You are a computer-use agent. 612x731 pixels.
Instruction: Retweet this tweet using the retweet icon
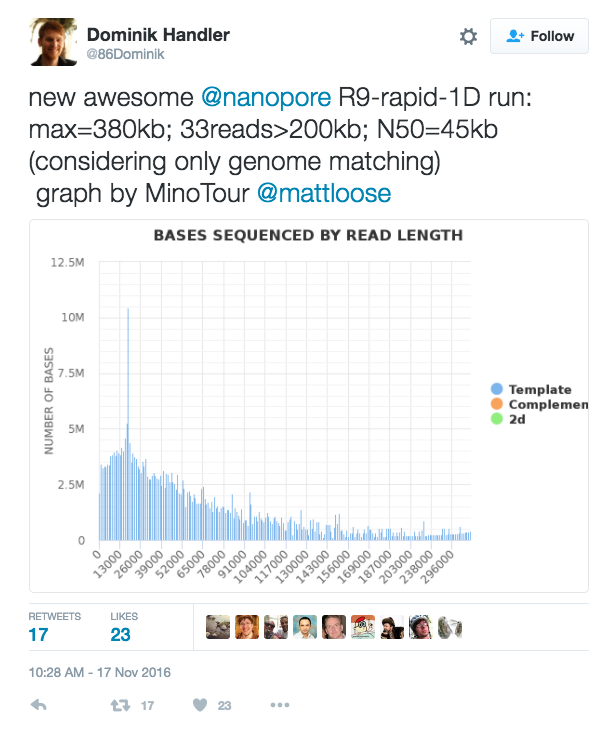pos(118,705)
